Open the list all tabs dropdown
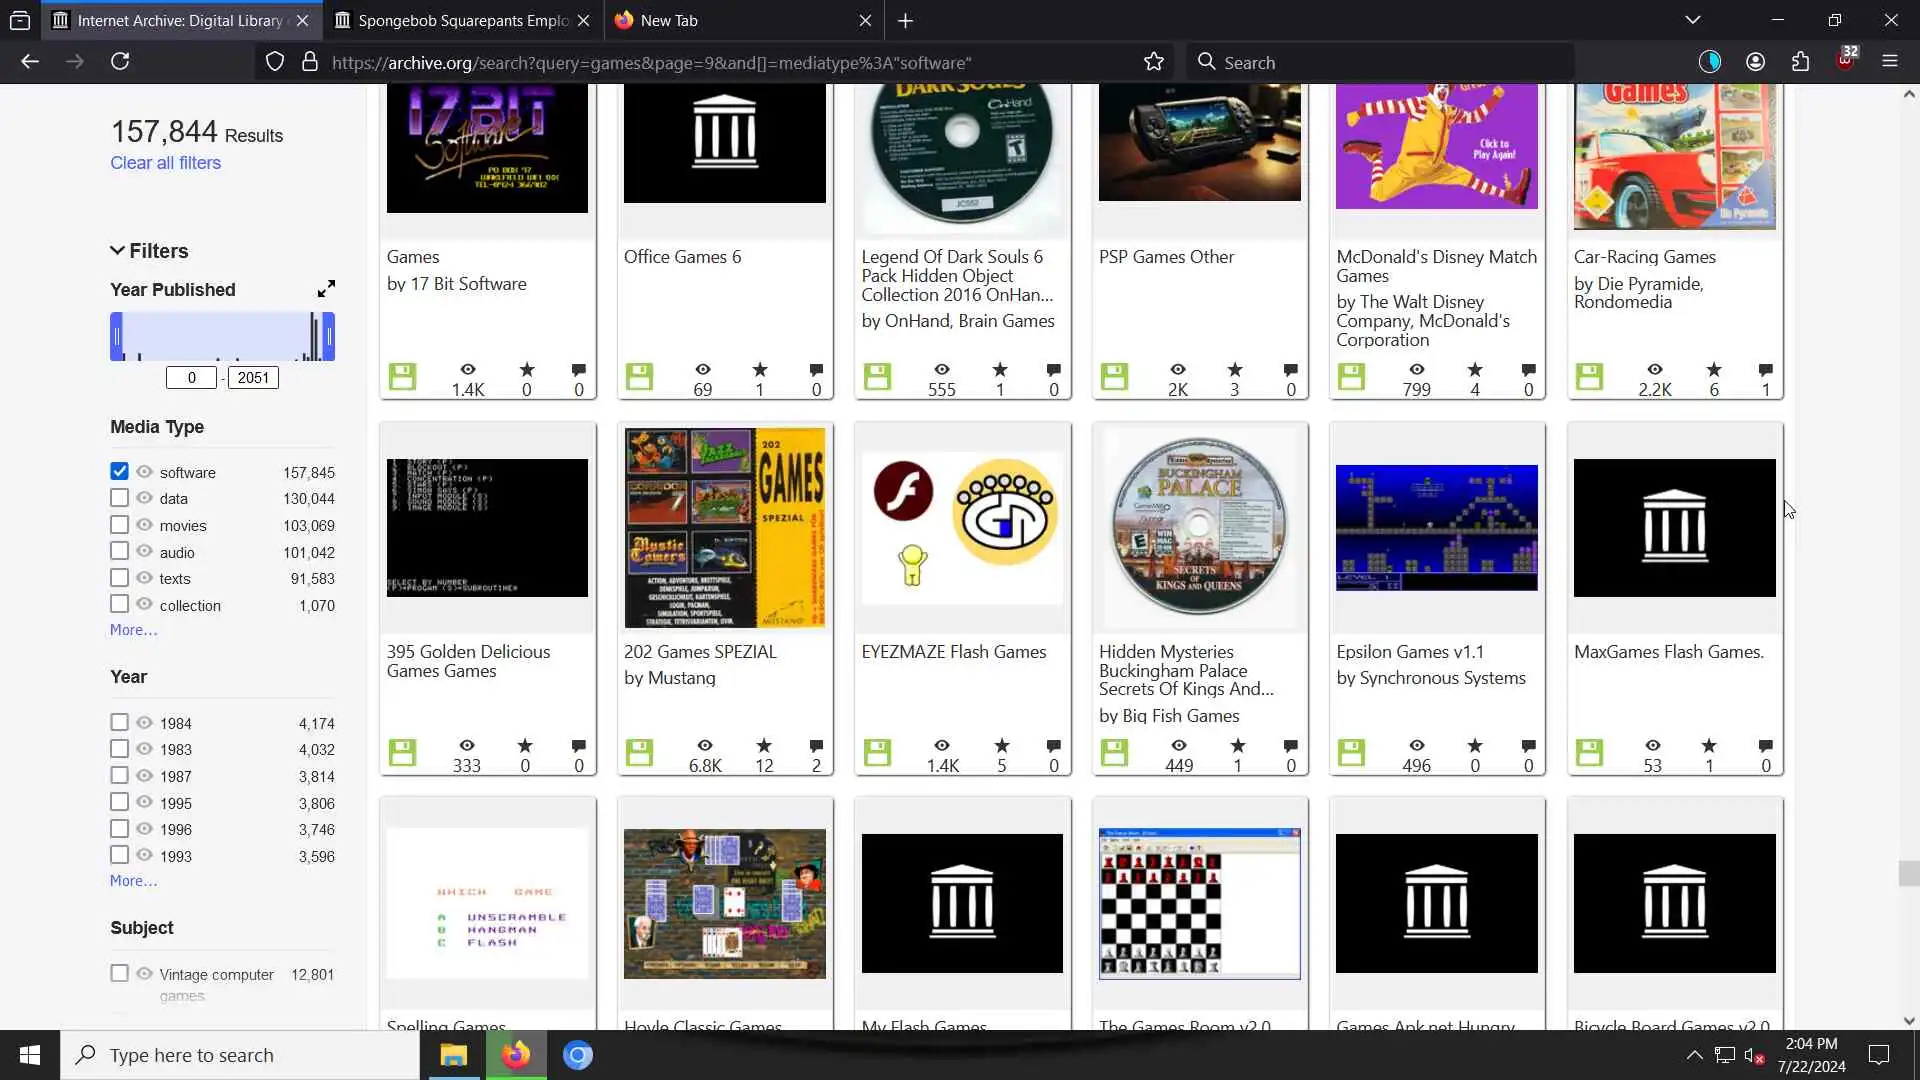The width and height of the screenshot is (1920, 1080). (x=1692, y=20)
